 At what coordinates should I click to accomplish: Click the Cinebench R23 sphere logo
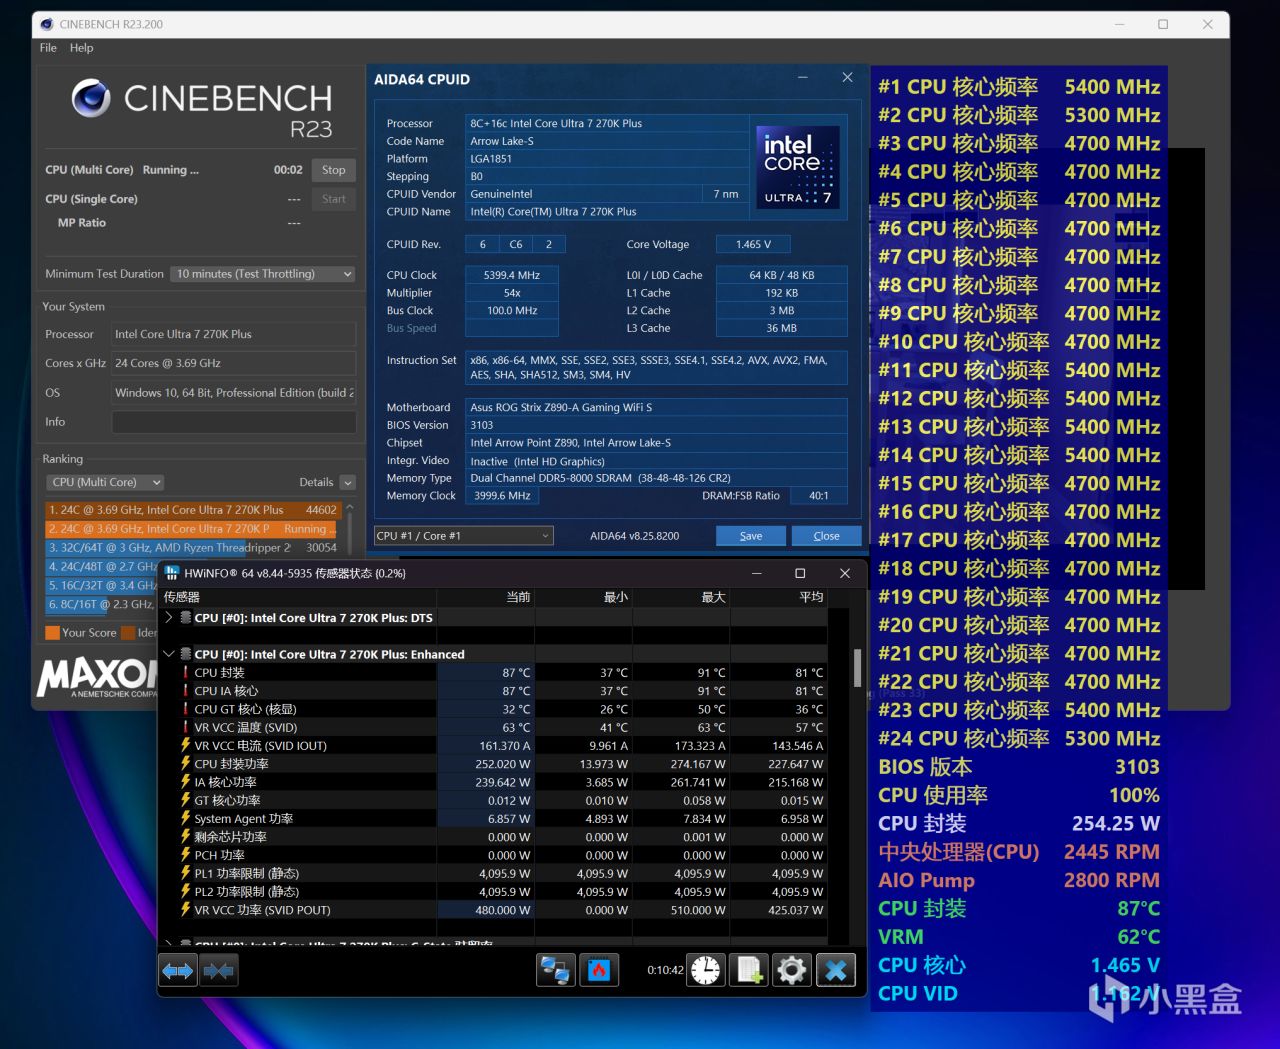click(91, 98)
